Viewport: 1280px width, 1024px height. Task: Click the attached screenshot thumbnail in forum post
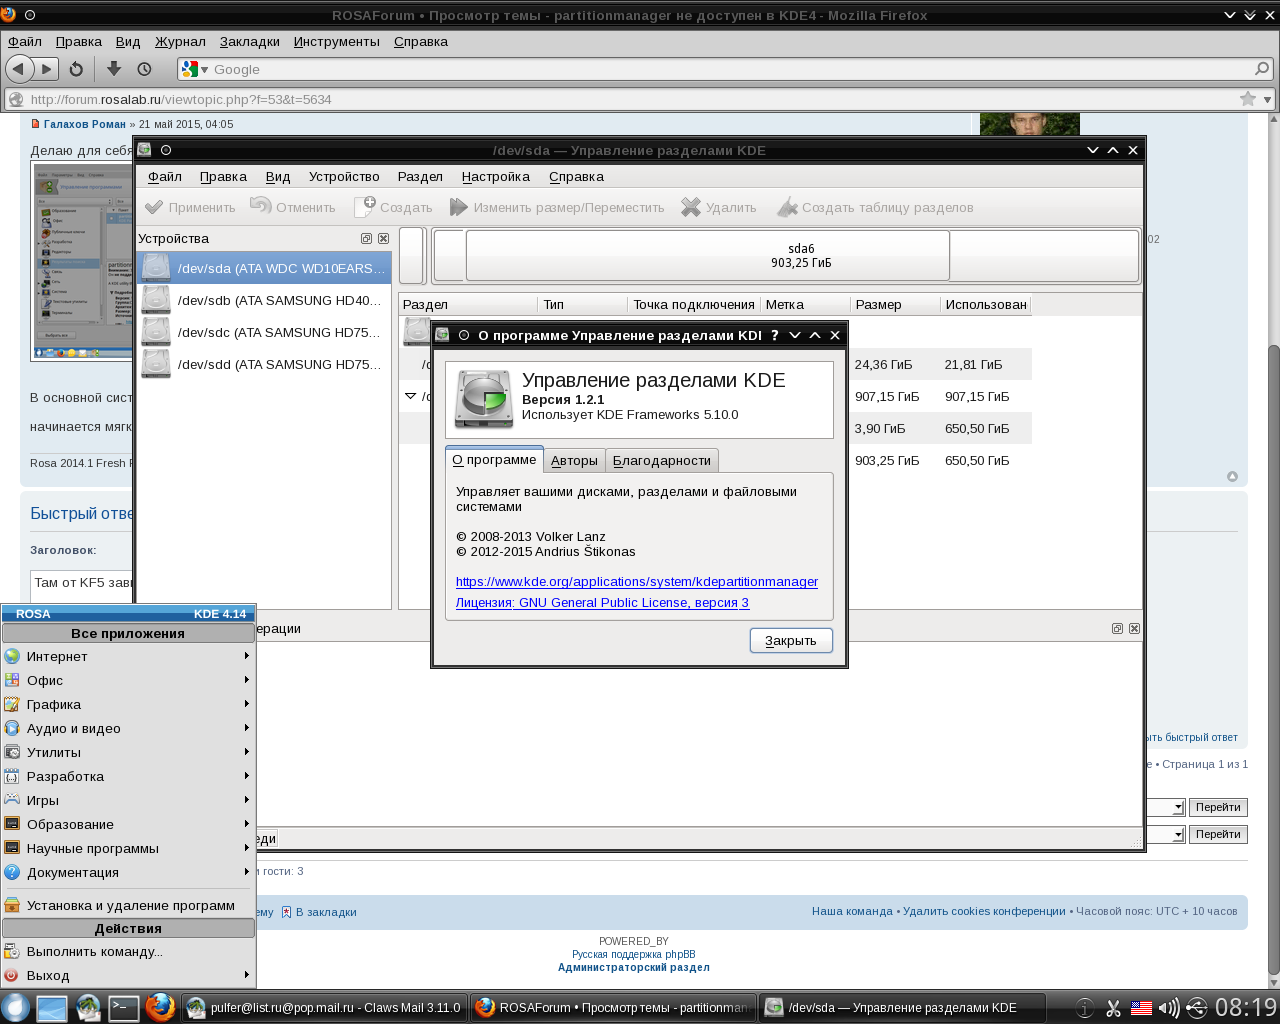click(x=82, y=261)
